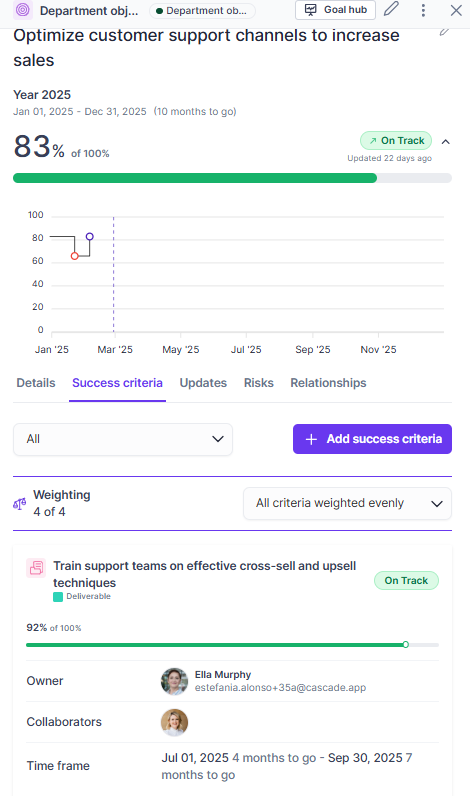Click the deliverable icon beside Train support teams
This screenshot has width=470, height=796.
[x=36, y=568]
